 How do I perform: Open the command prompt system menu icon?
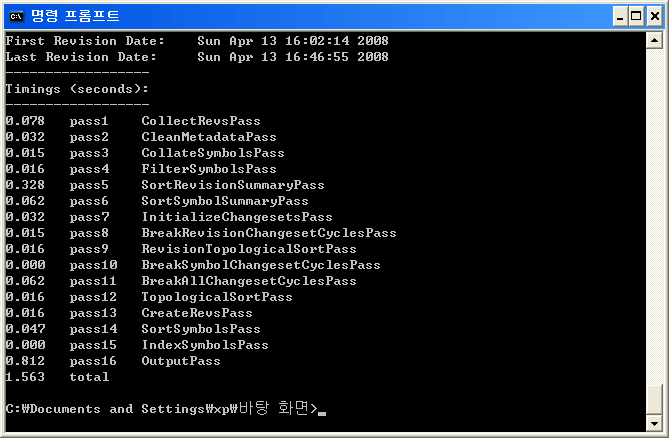tap(16, 15)
